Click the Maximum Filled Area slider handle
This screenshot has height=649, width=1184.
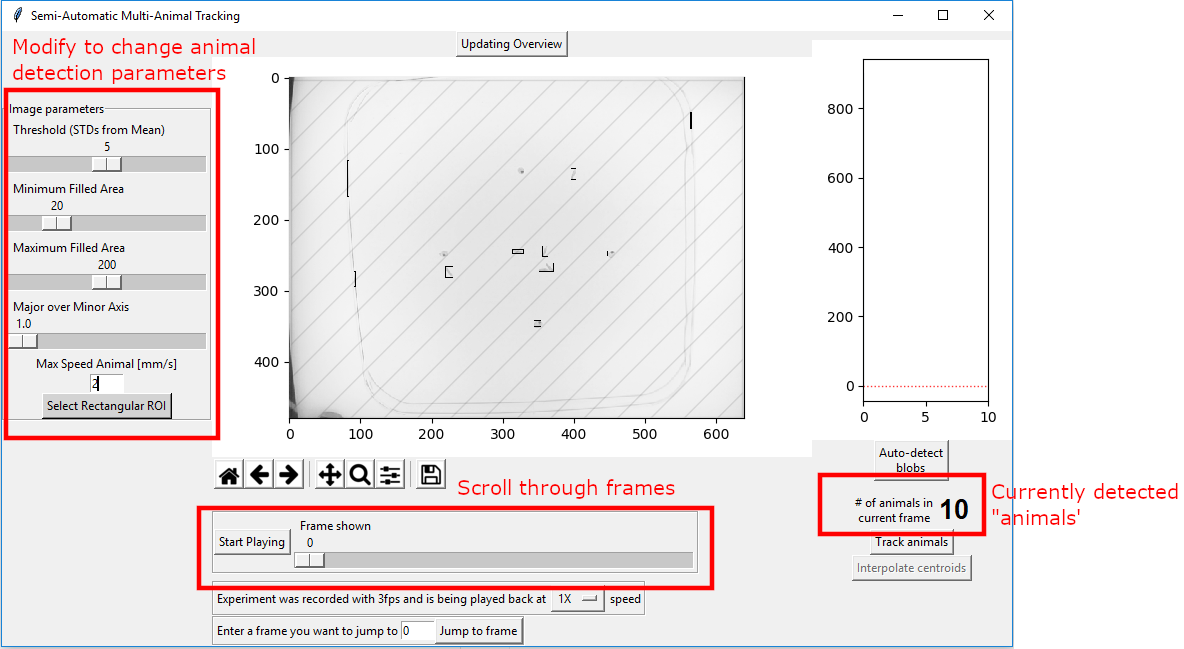pos(106,282)
